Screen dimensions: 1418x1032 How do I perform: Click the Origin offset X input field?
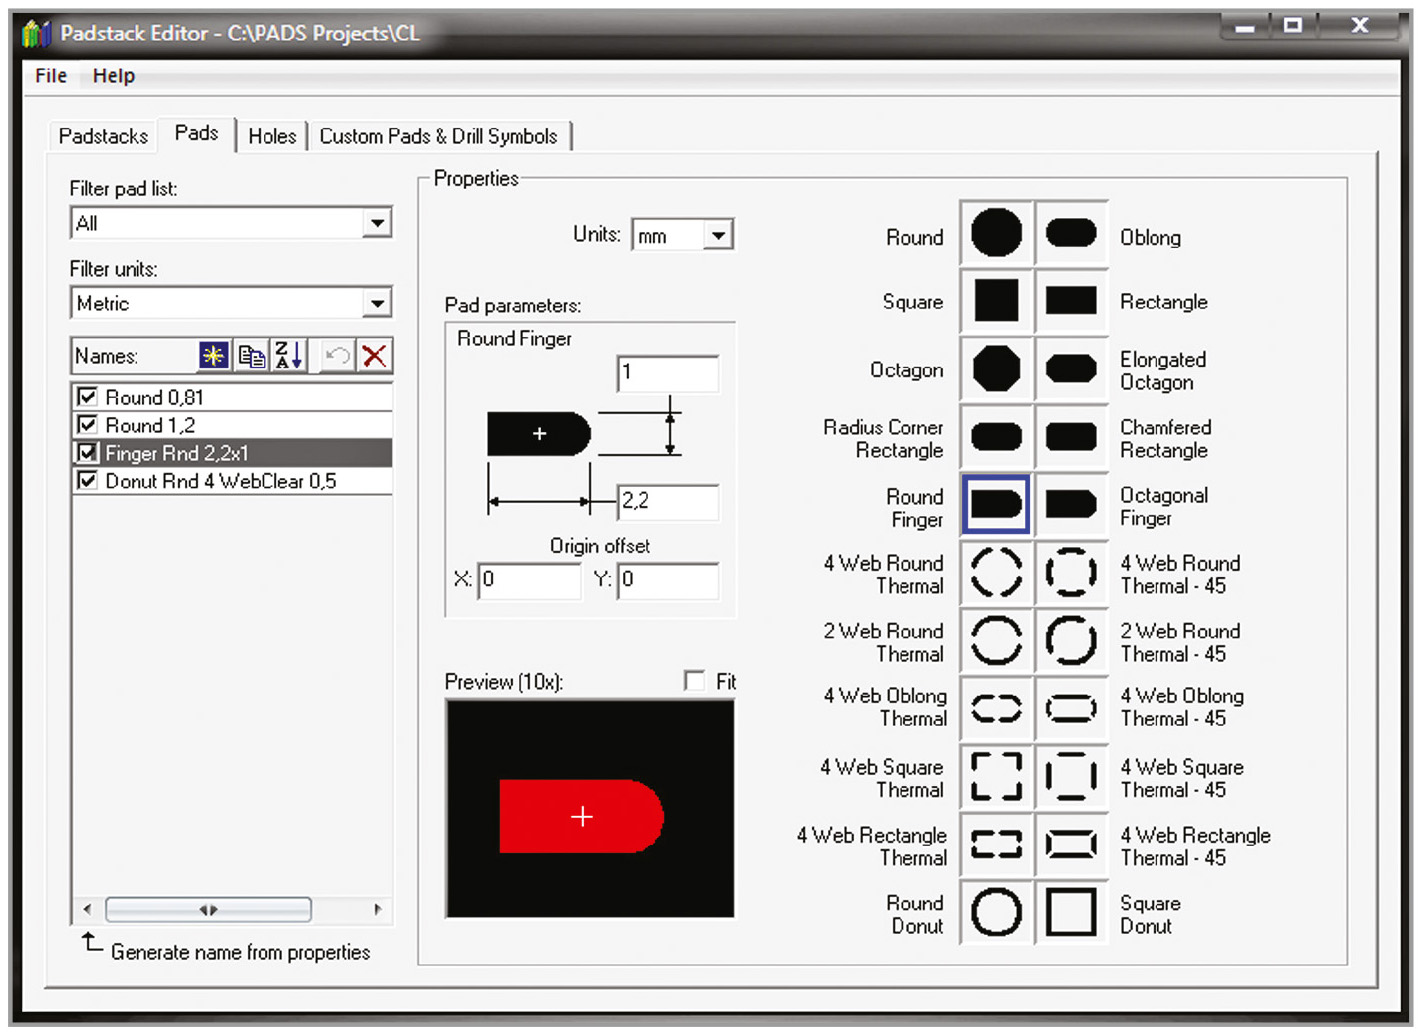coord(529,580)
